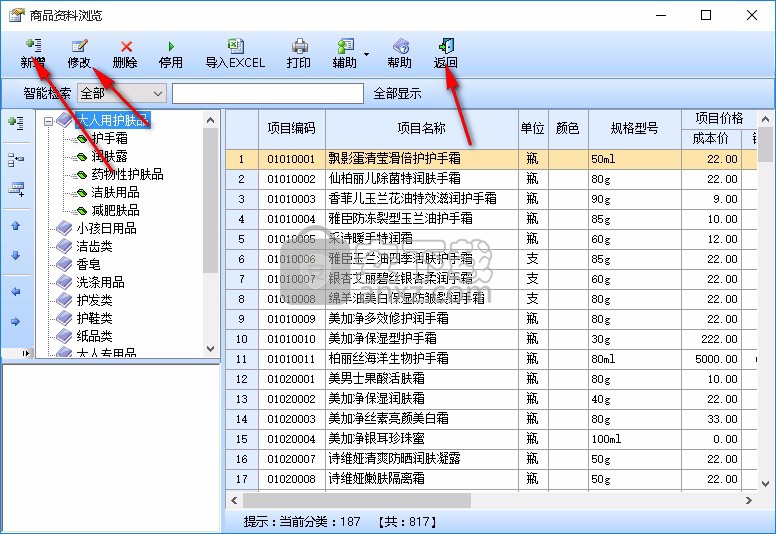Click the 返回 (Return) exit icon
This screenshot has width=776, height=534.
point(446,46)
